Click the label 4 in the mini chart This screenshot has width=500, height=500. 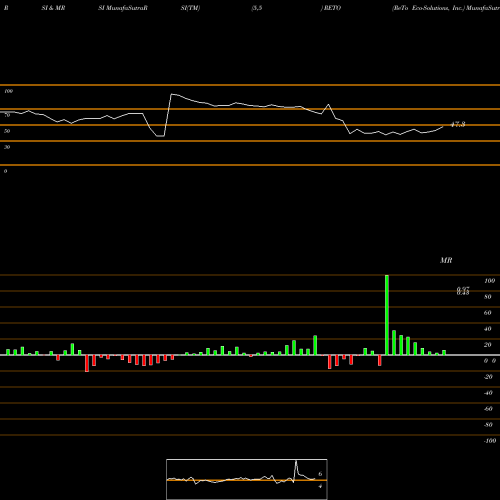pyautogui.click(x=320, y=486)
